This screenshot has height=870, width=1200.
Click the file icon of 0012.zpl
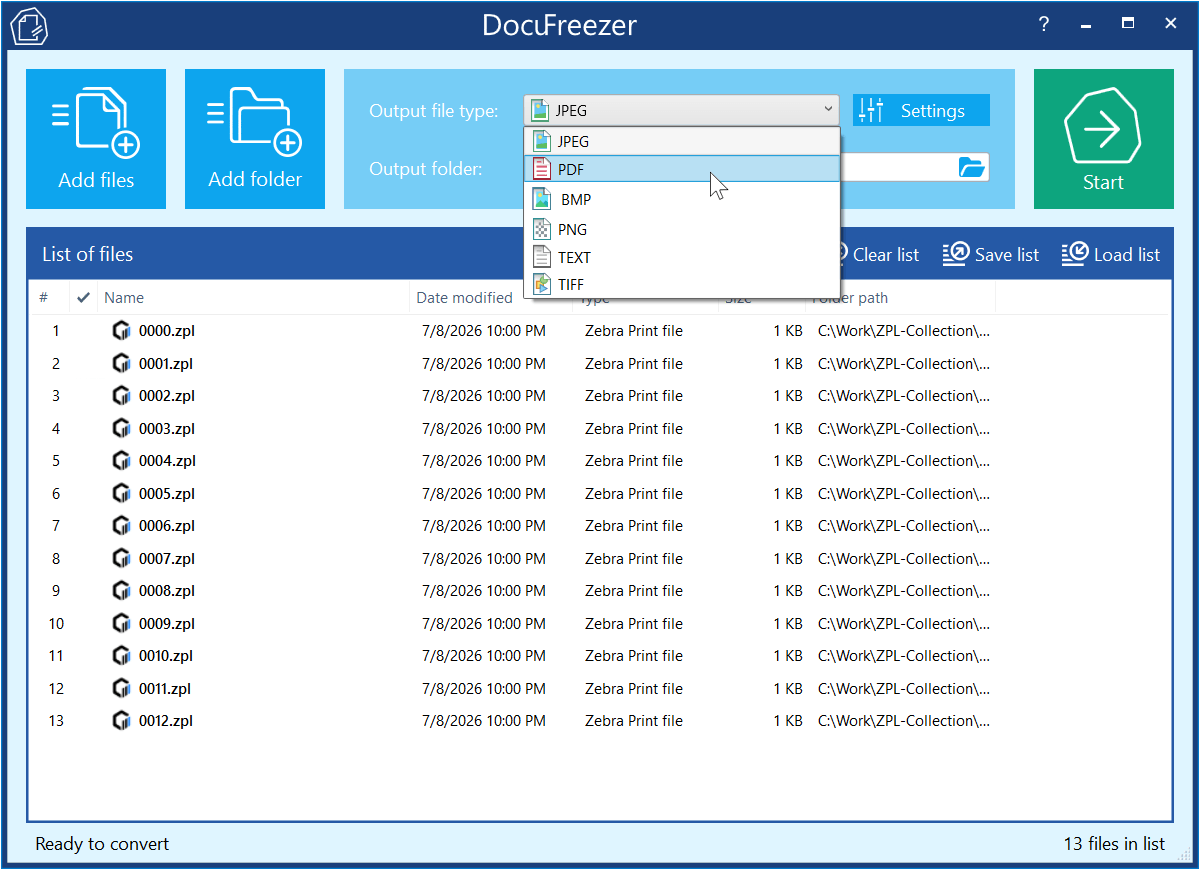coord(122,720)
